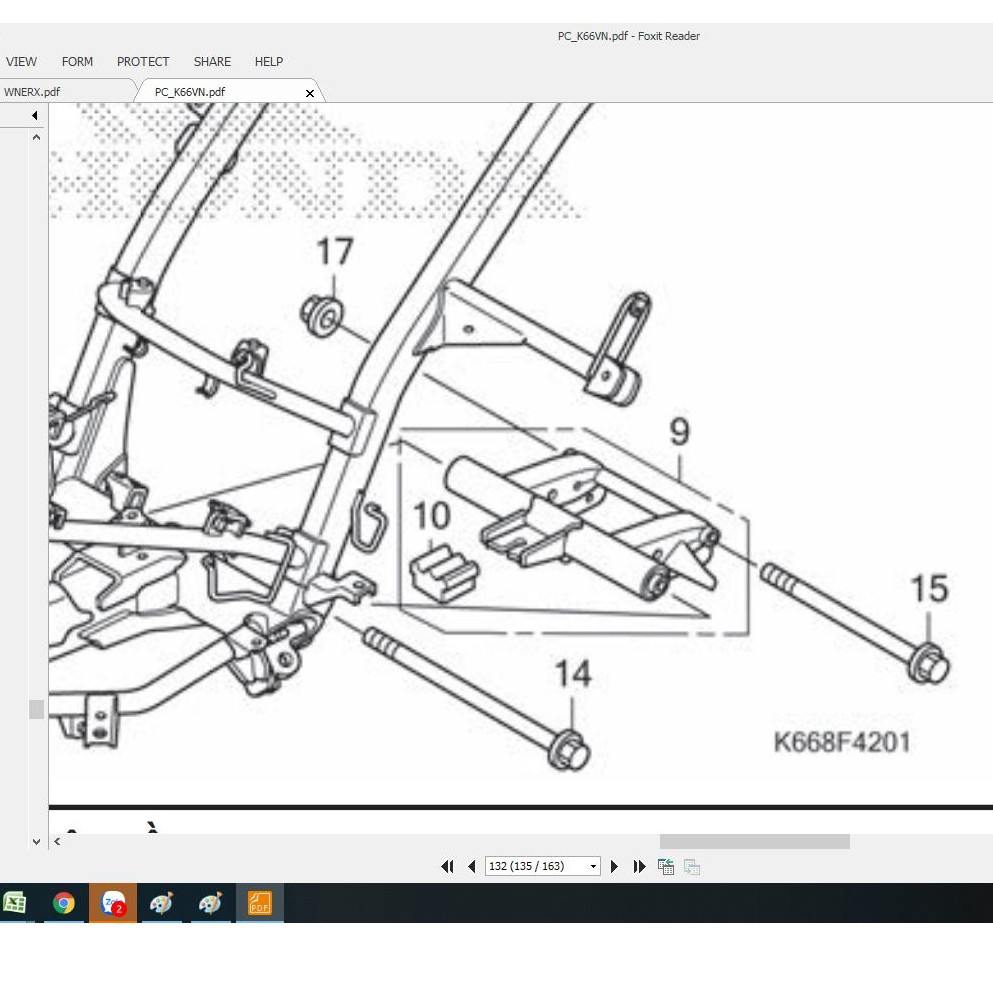Open the PROTECT ribbon tab
This screenshot has width=993, height=993.
[143, 62]
